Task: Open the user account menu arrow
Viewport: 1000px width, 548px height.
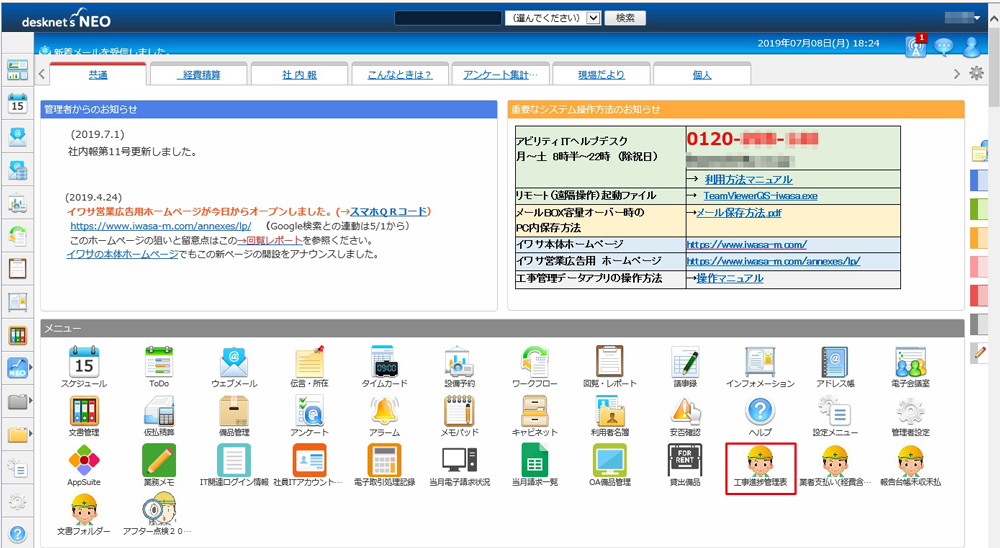Action: pos(984,17)
